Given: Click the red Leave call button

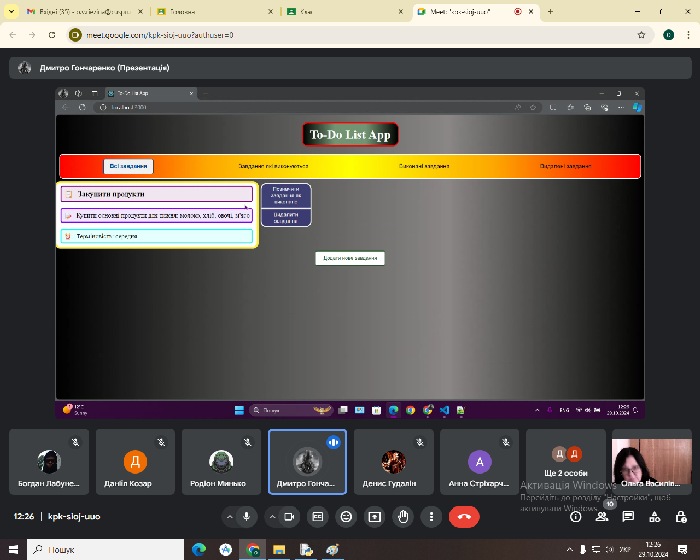Looking at the screenshot, I should point(463,517).
